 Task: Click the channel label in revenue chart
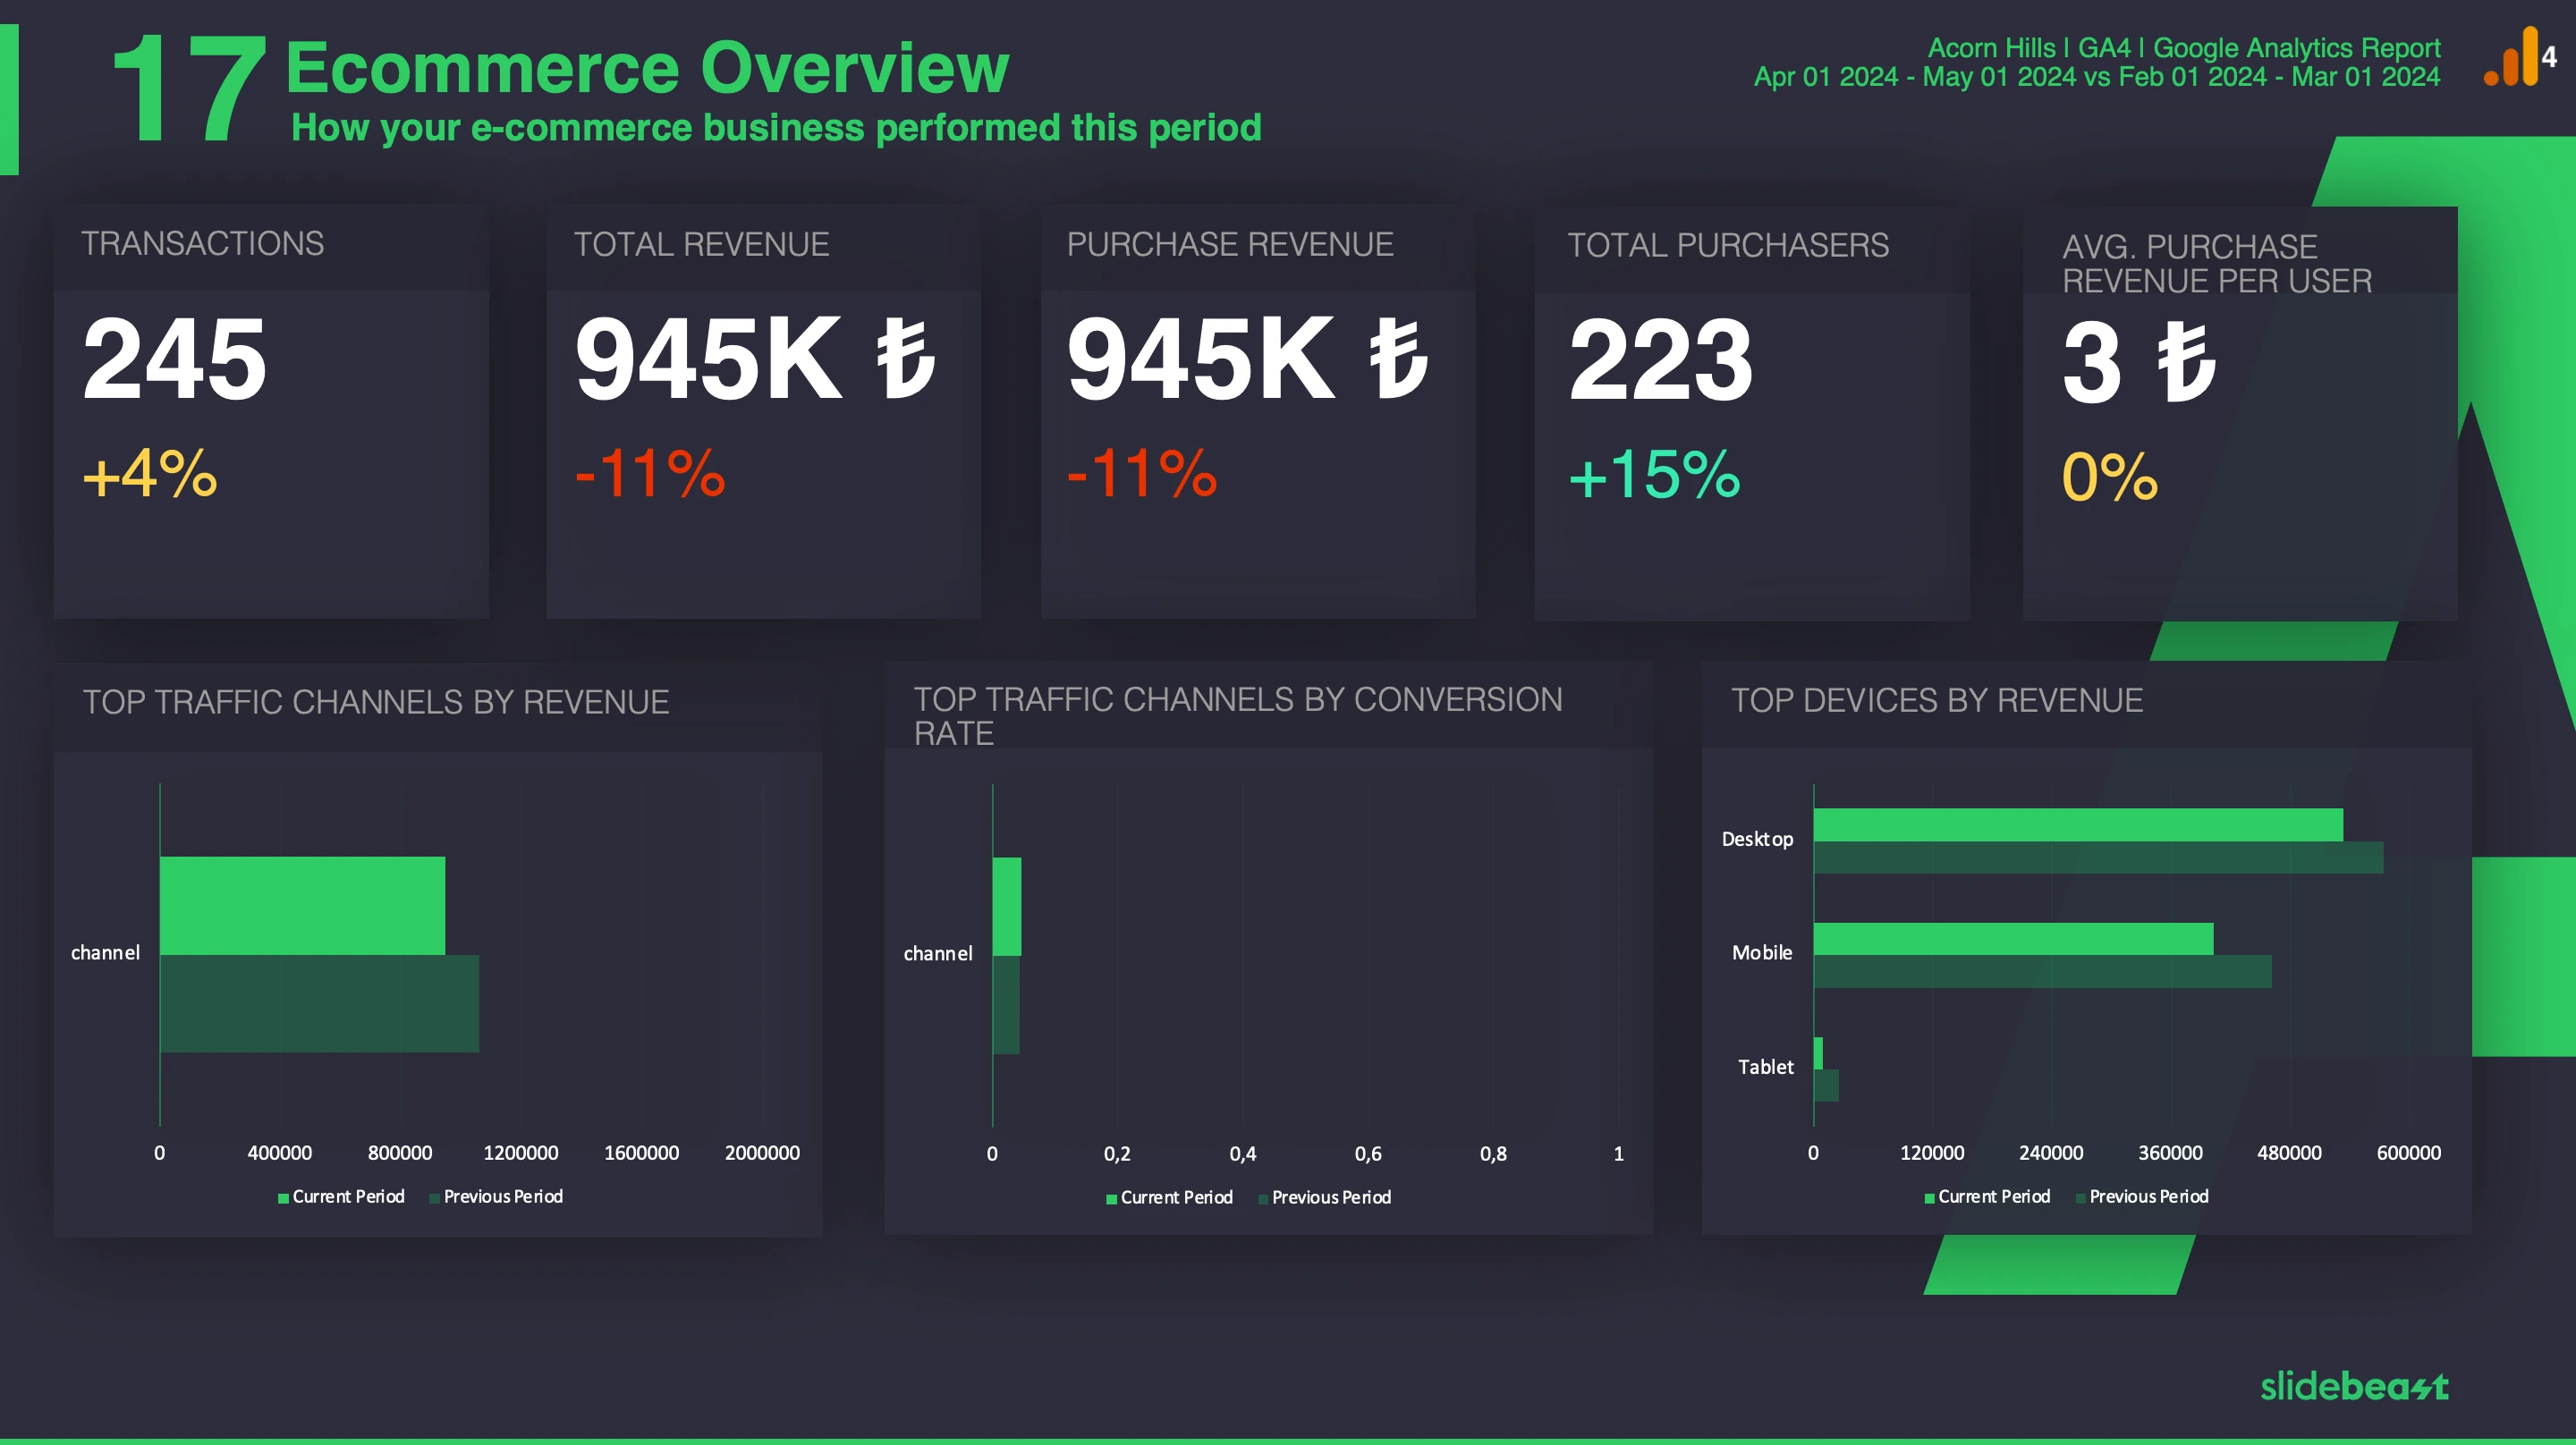pyautogui.click(x=105, y=953)
